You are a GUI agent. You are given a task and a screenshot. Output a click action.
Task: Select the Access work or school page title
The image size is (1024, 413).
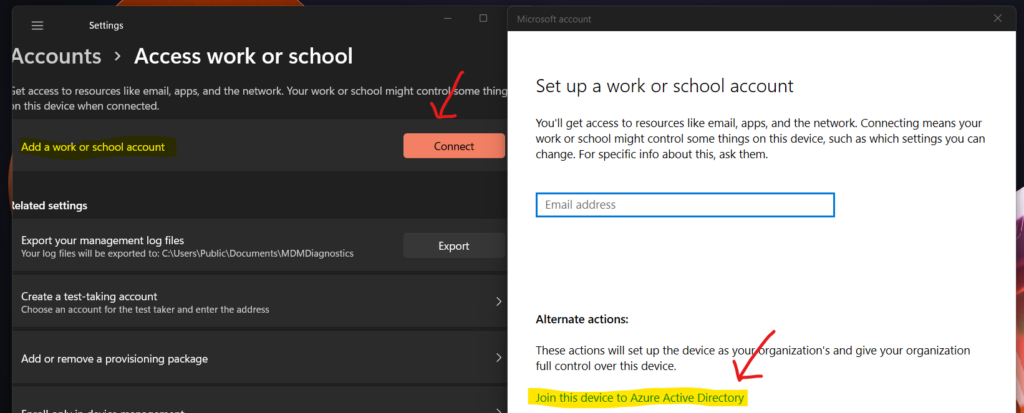[x=243, y=57]
